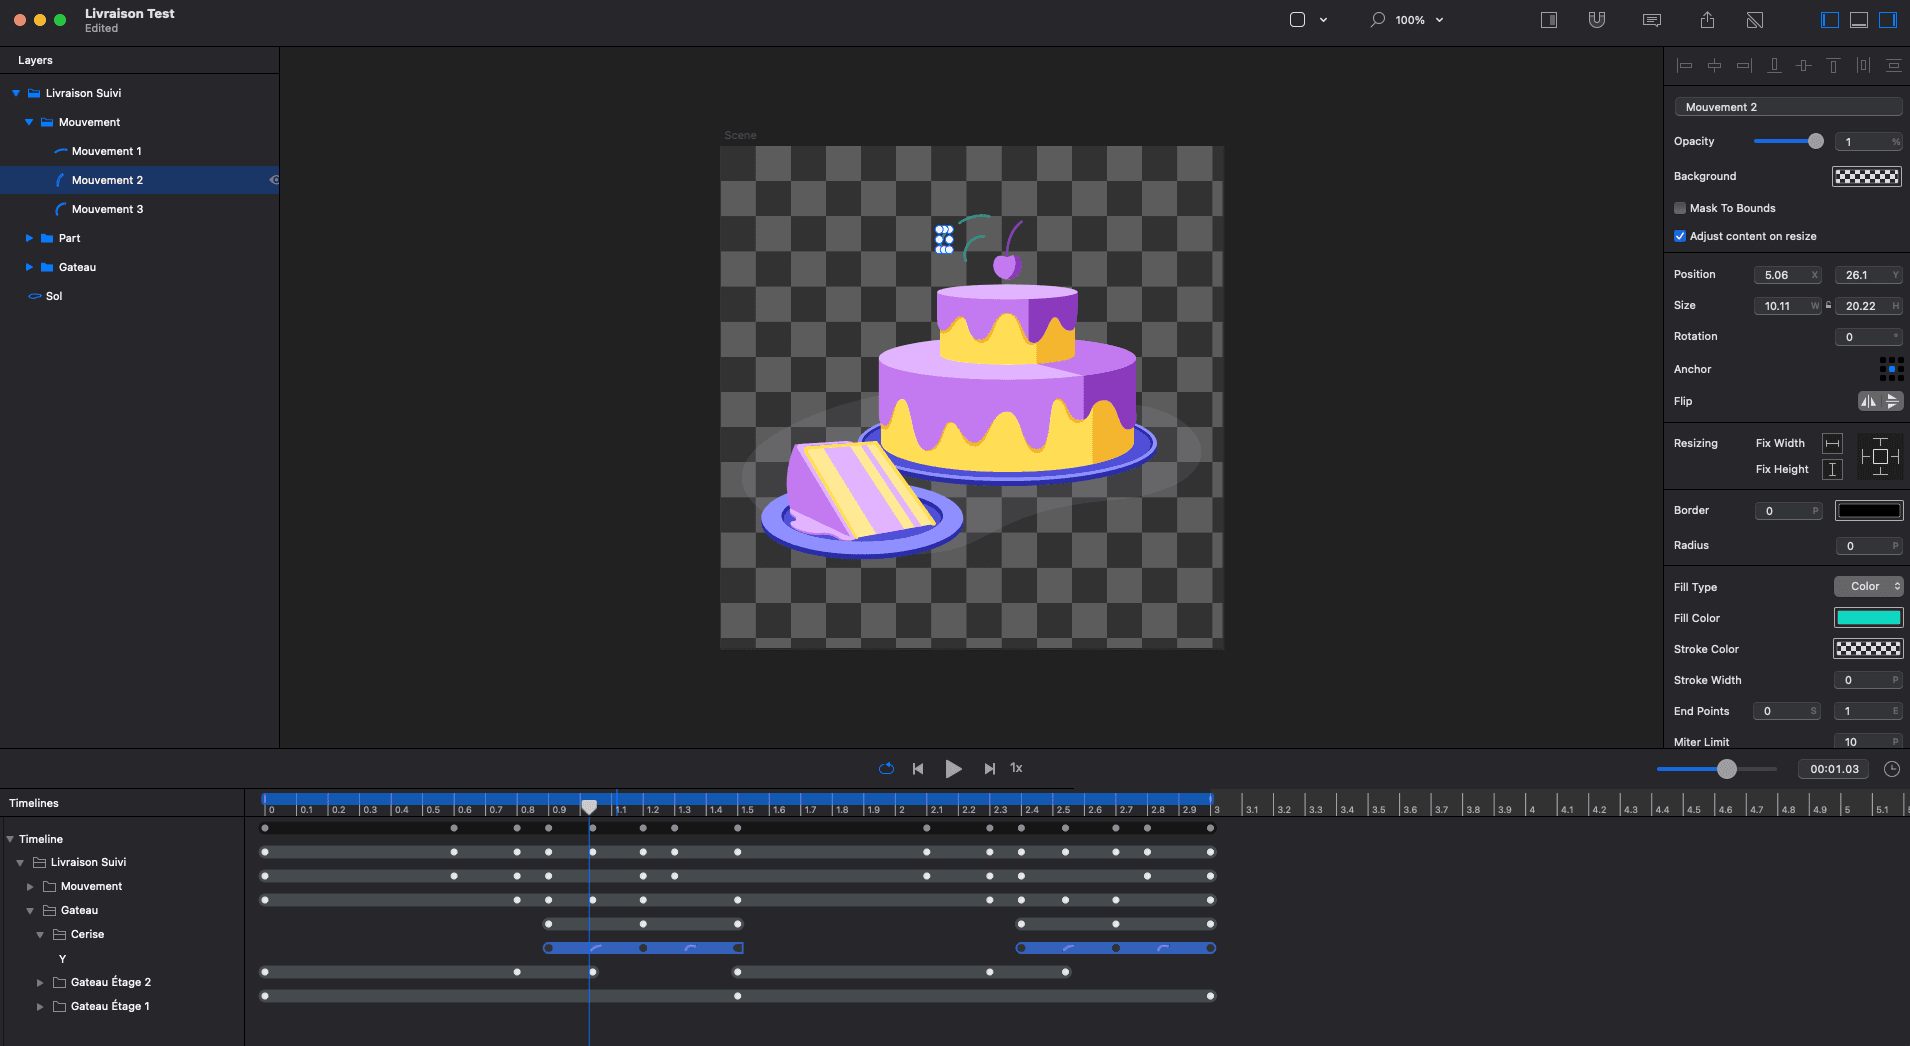
Task: Click the clock icon beside timecode
Action: 1892,769
